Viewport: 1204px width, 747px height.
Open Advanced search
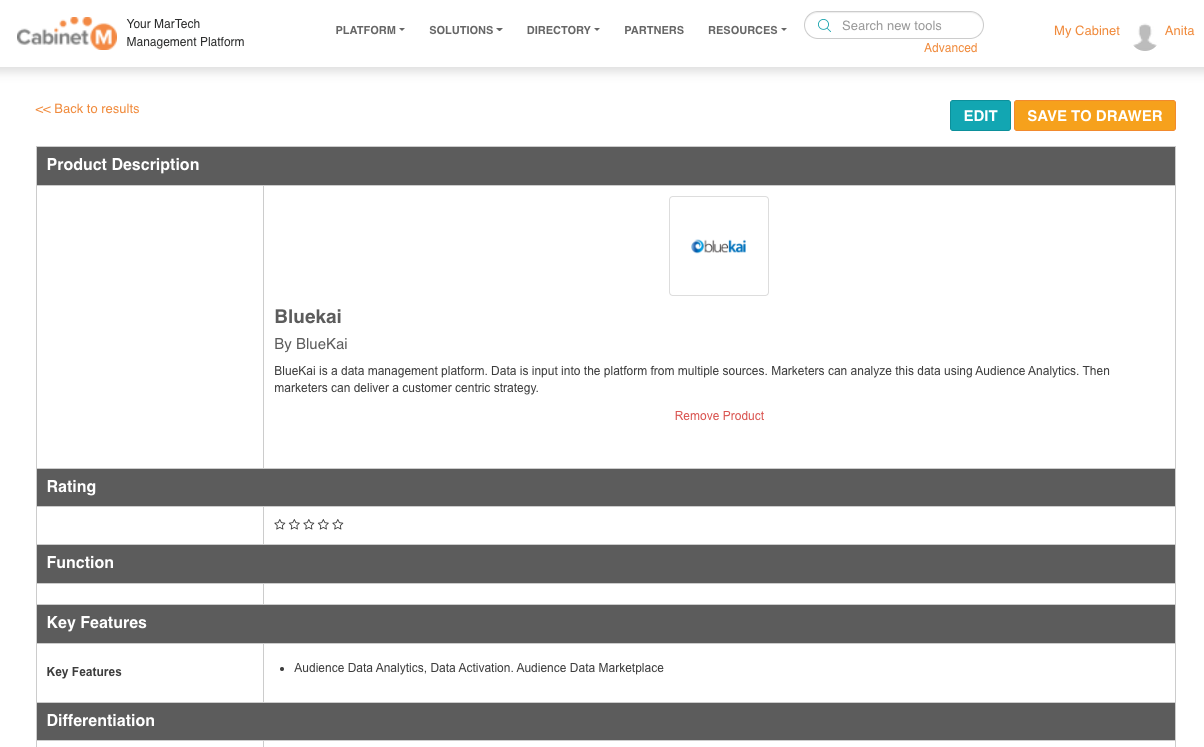point(951,48)
